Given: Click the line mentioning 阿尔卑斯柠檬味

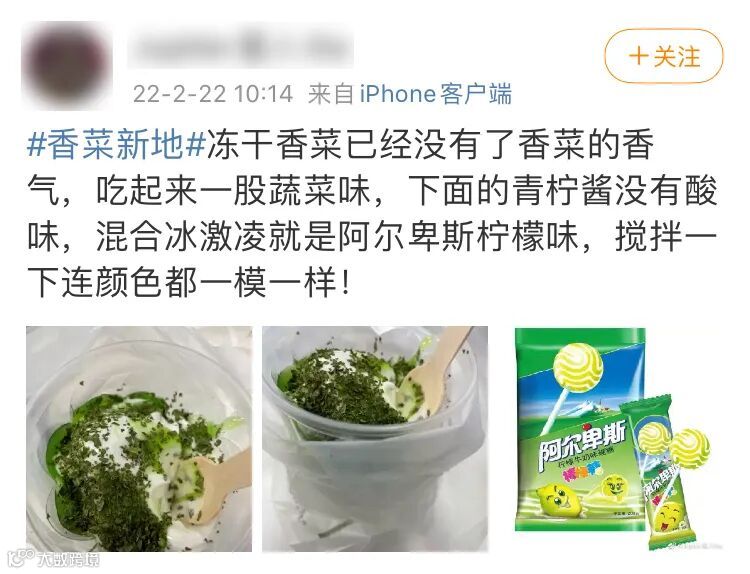Looking at the screenshot, I should (x=372, y=238).
